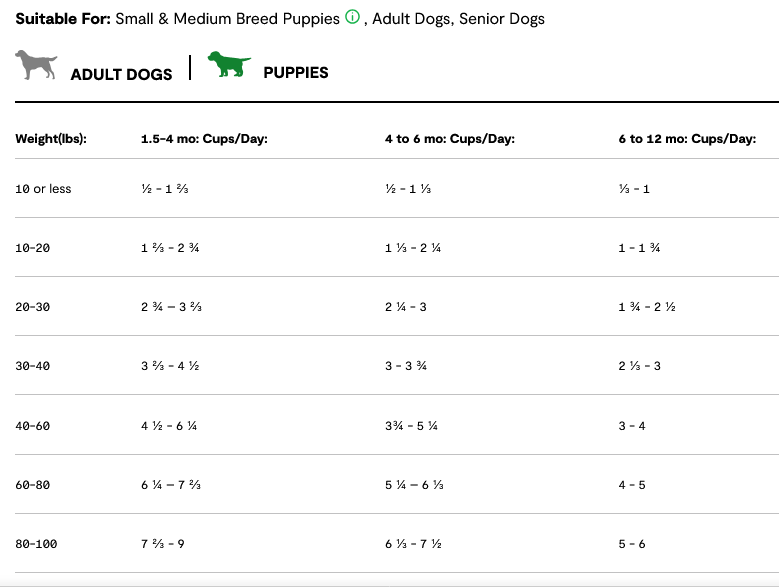Click the 6 to 12 mo Cups/Day header
779x588 pixels.
click(686, 139)
